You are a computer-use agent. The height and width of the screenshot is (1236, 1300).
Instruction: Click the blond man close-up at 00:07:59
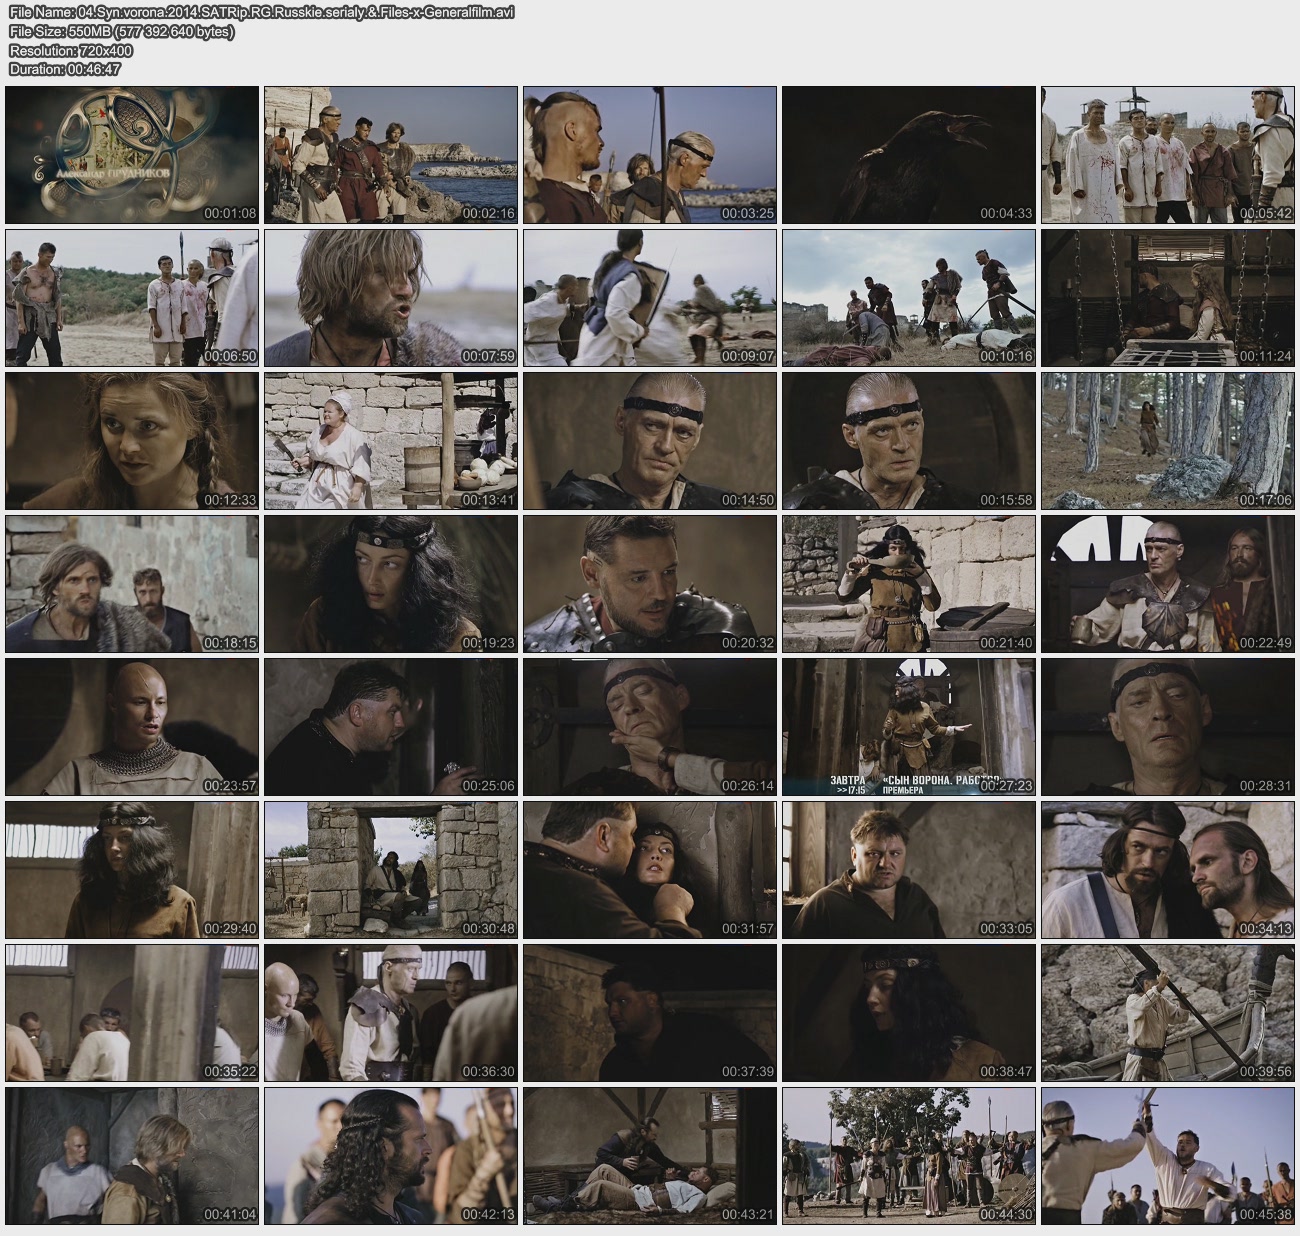tap(391, 298)
